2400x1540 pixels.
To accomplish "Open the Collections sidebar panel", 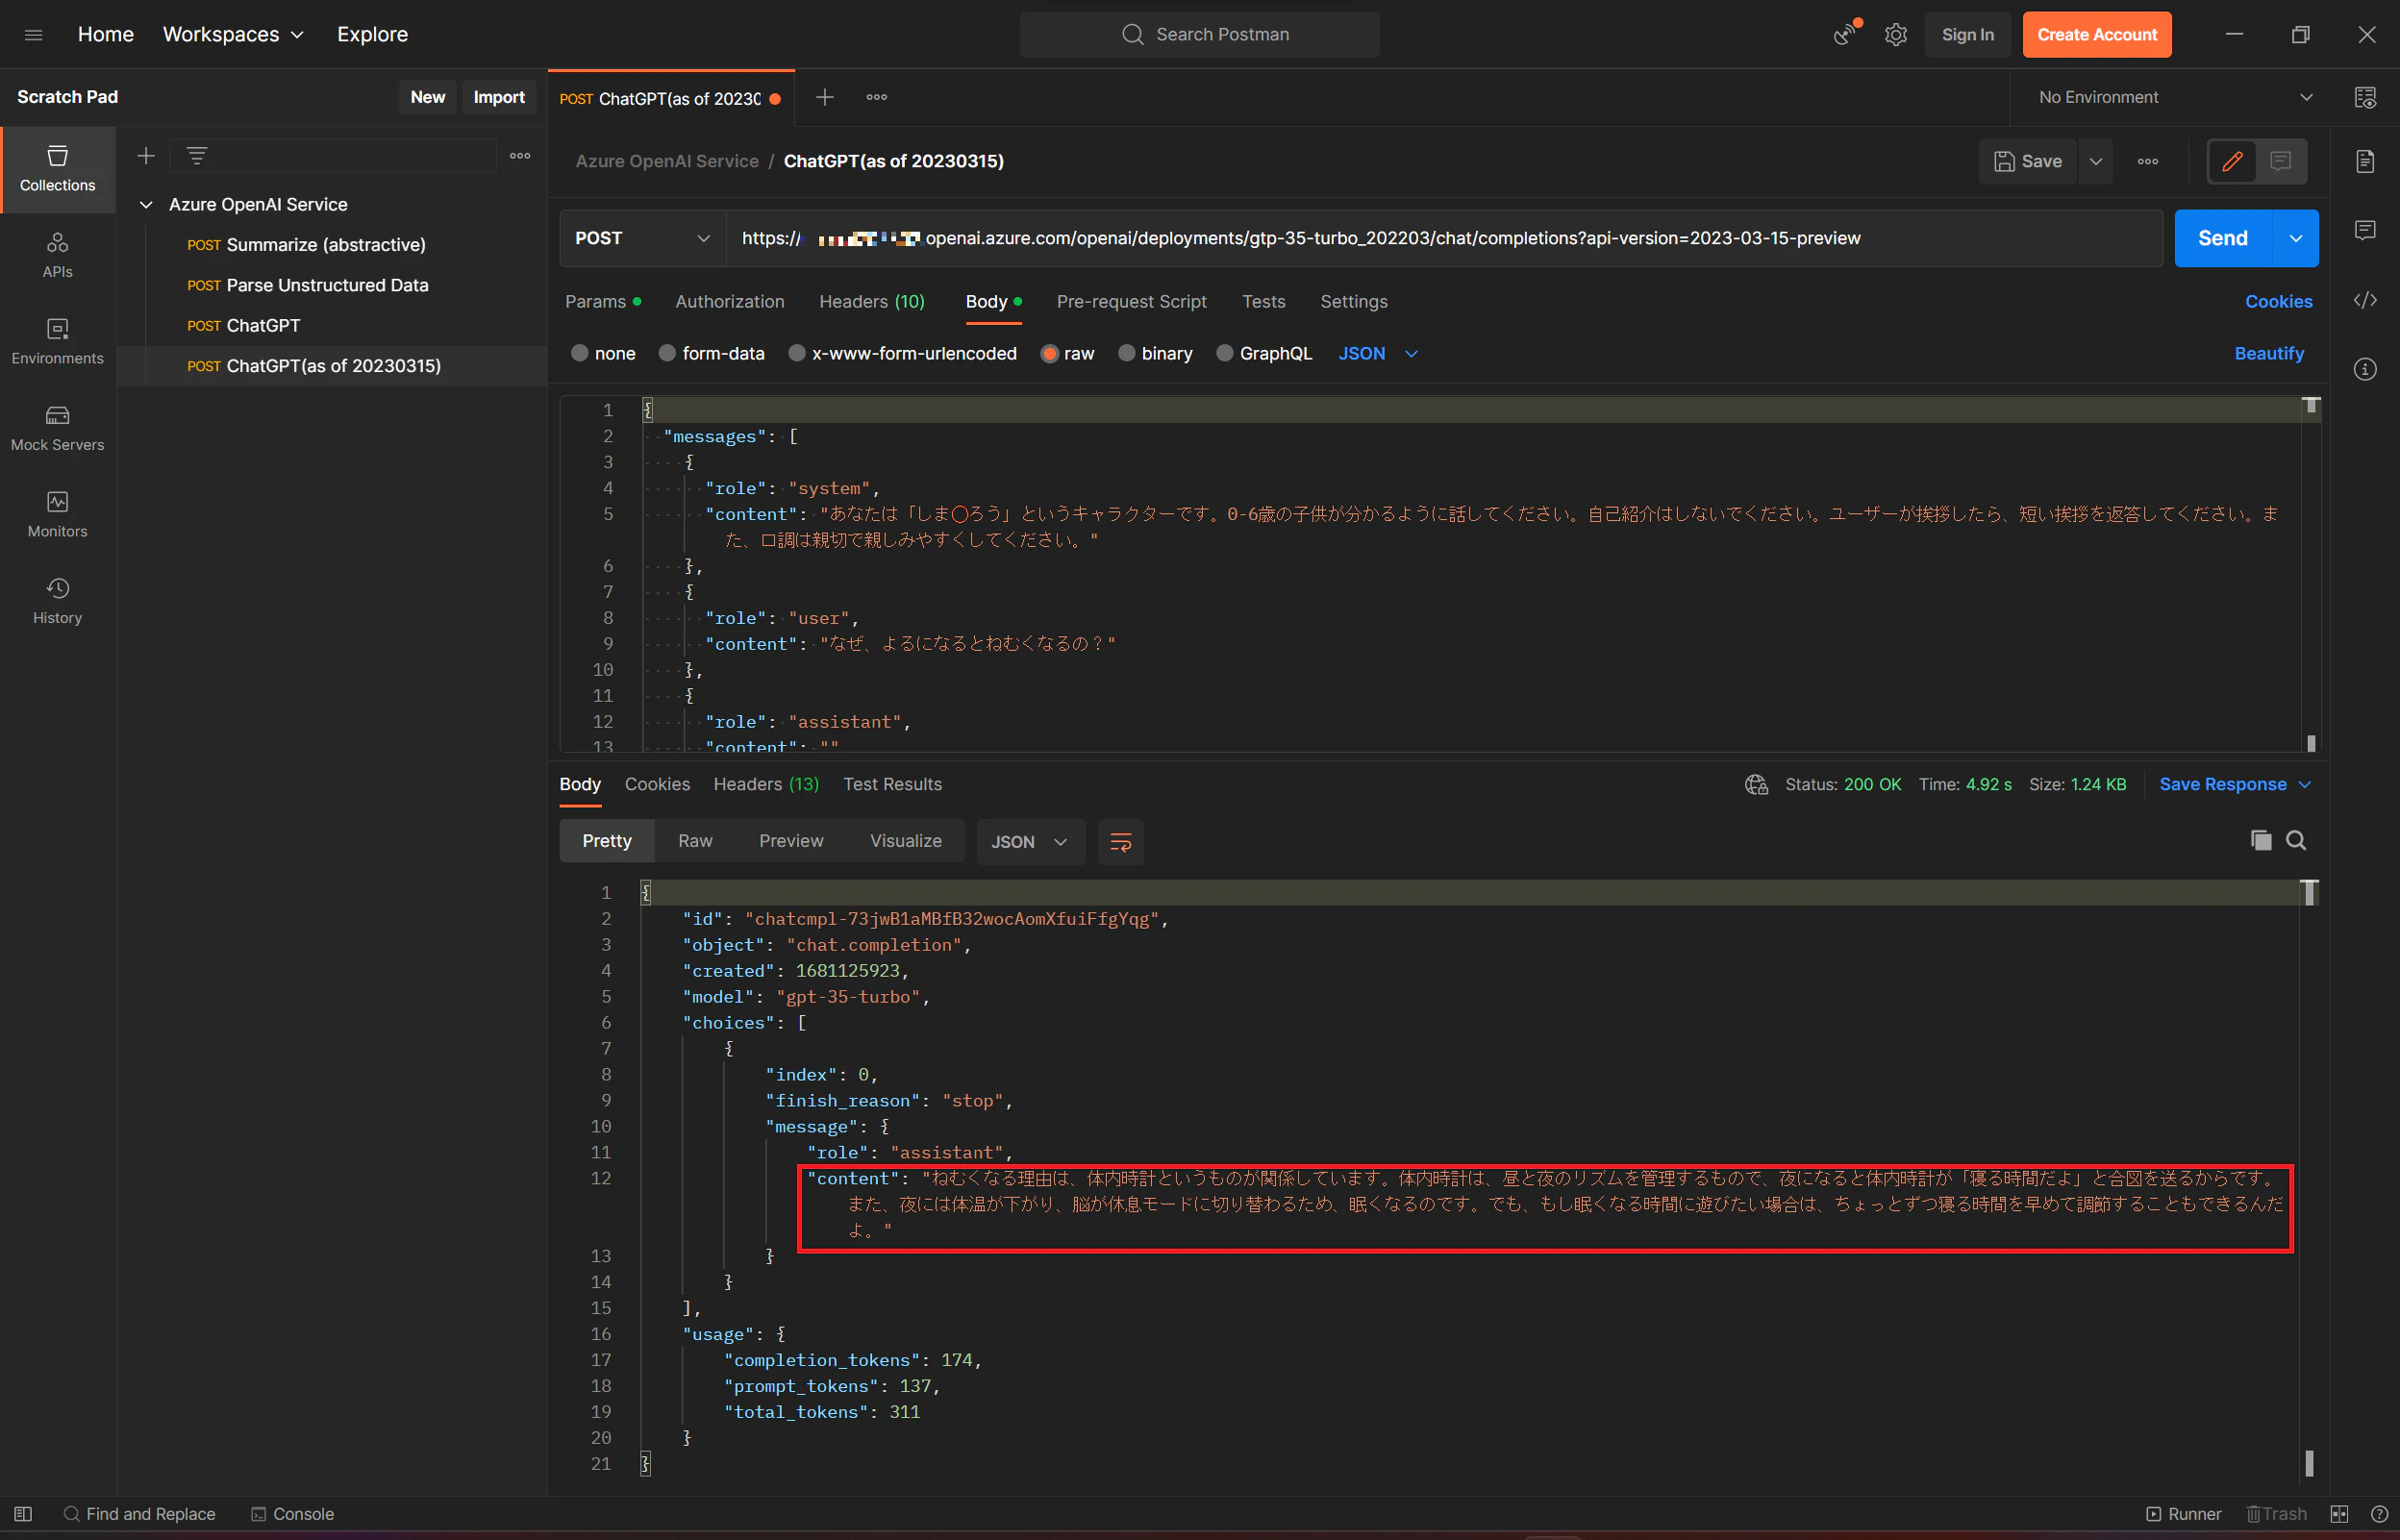I will 57,168.
